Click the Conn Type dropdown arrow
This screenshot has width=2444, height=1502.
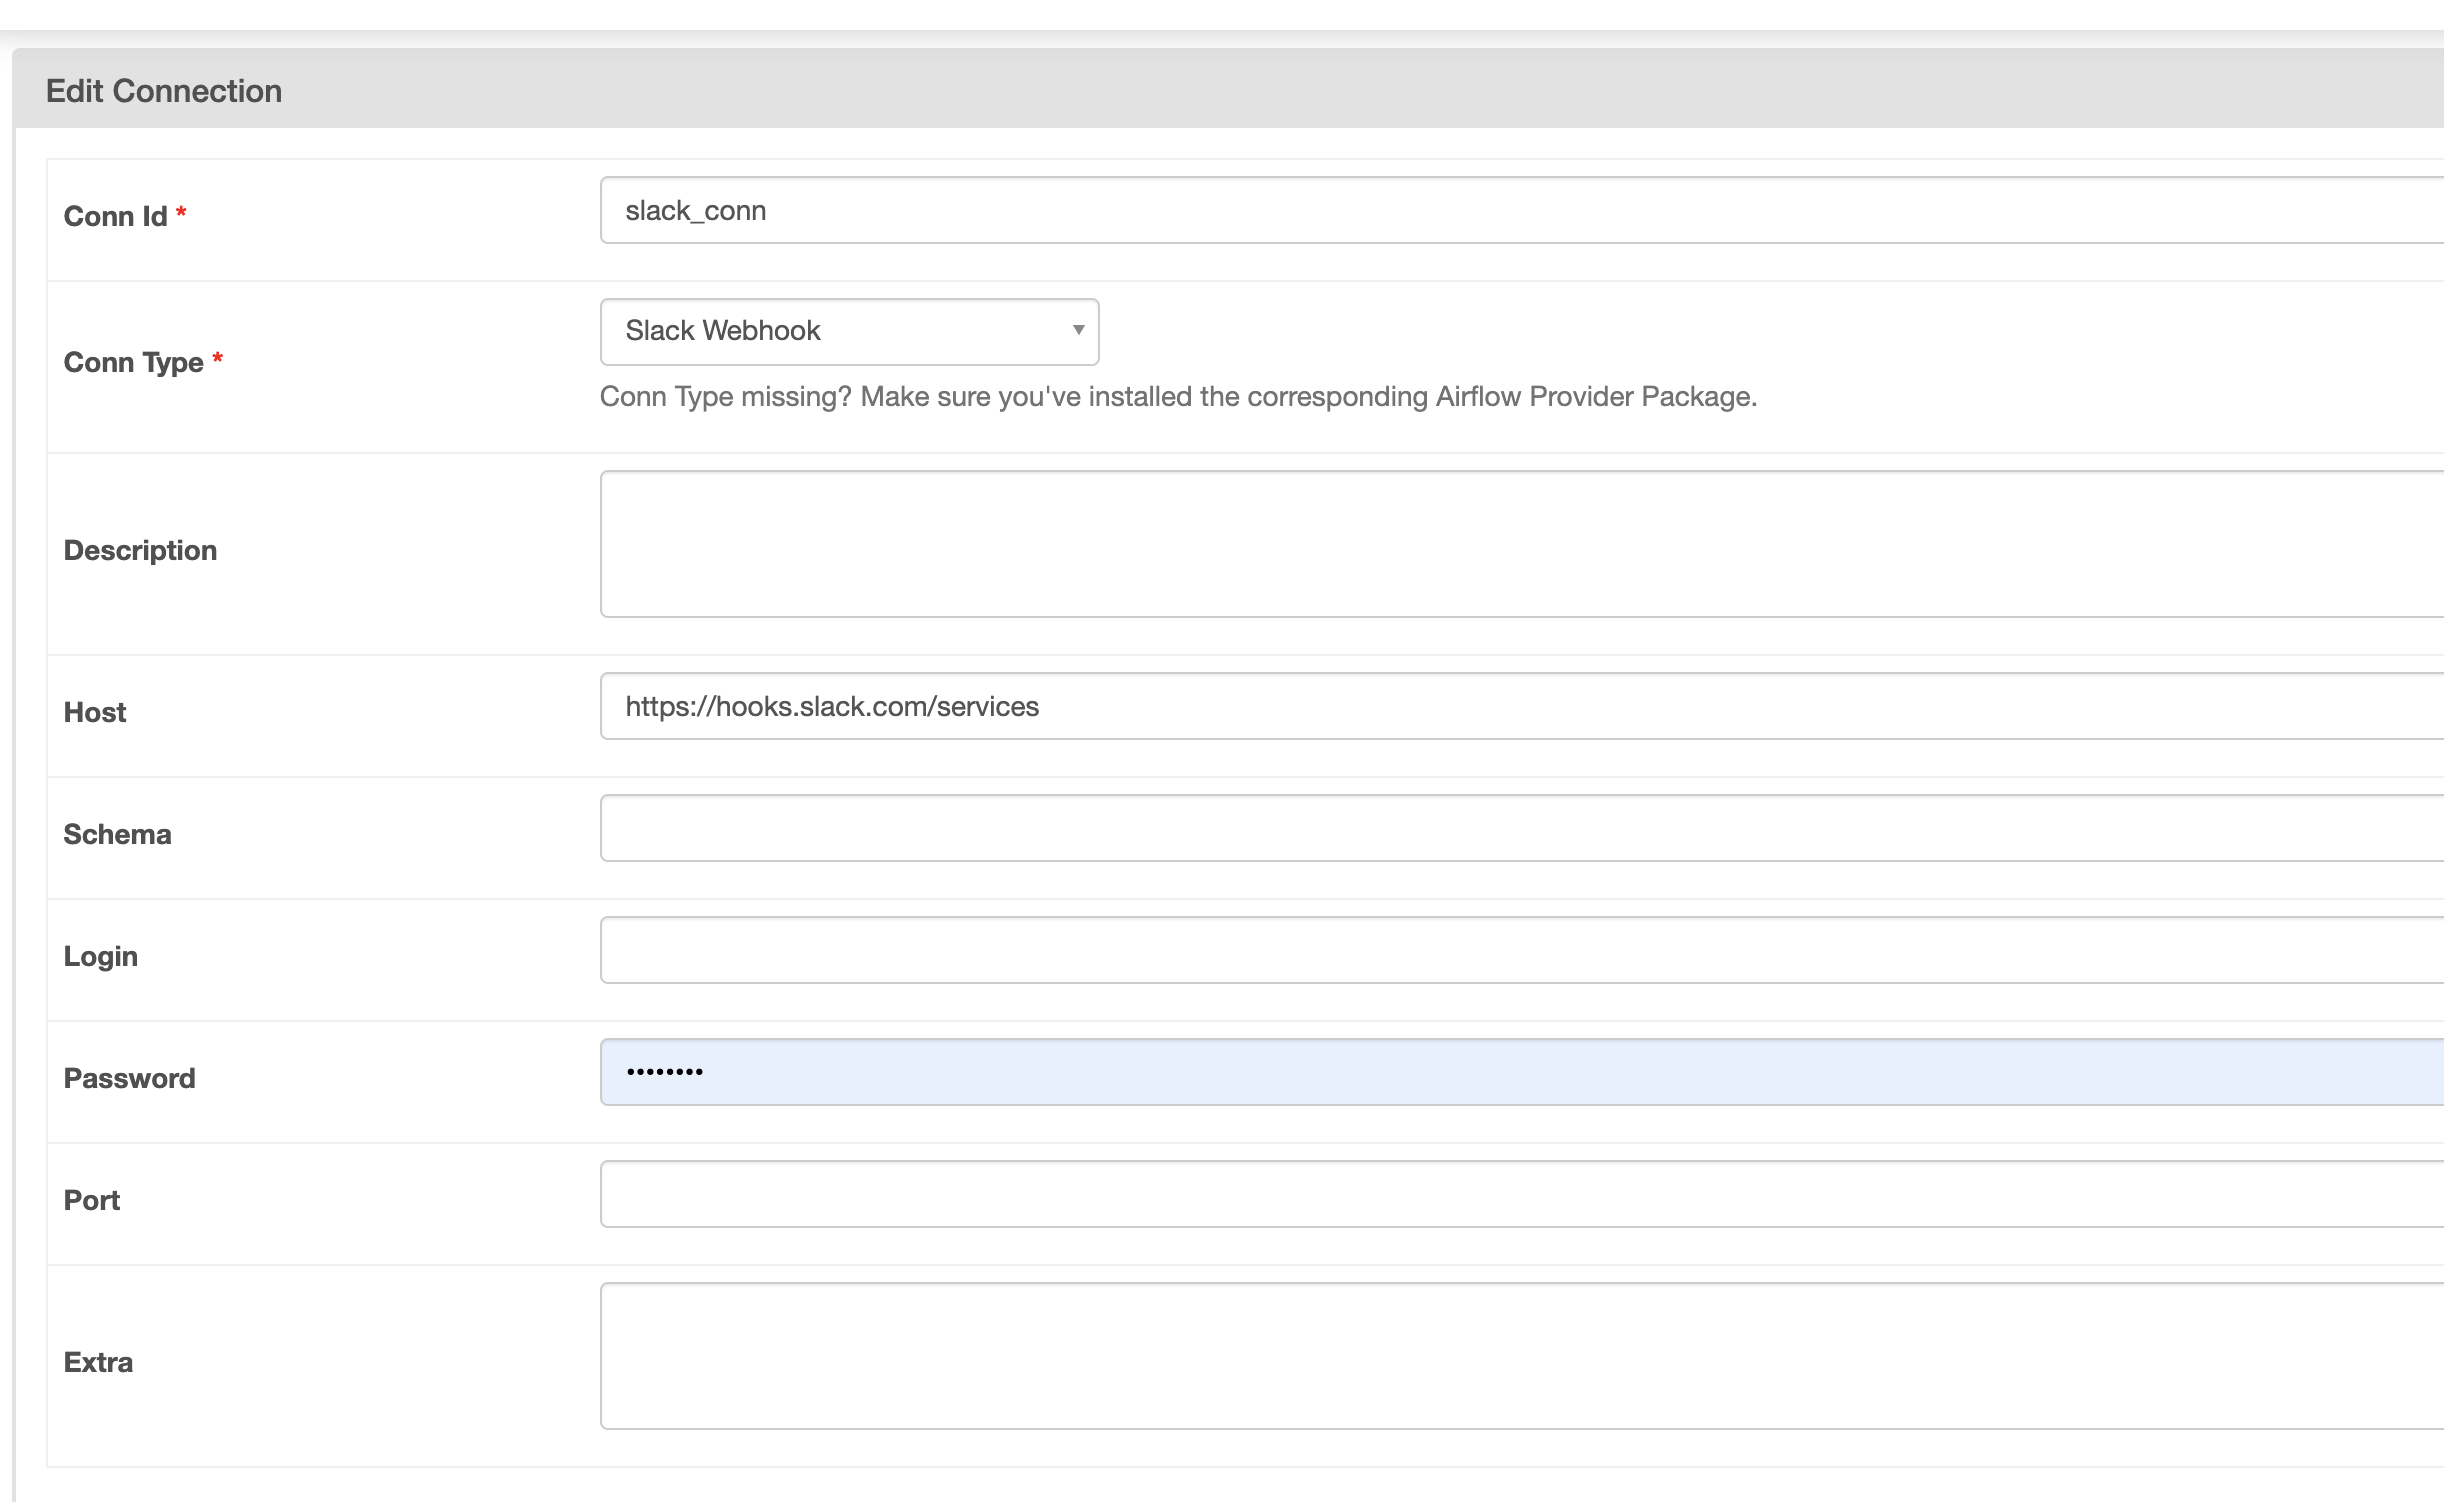click(x=1078, y=331)
